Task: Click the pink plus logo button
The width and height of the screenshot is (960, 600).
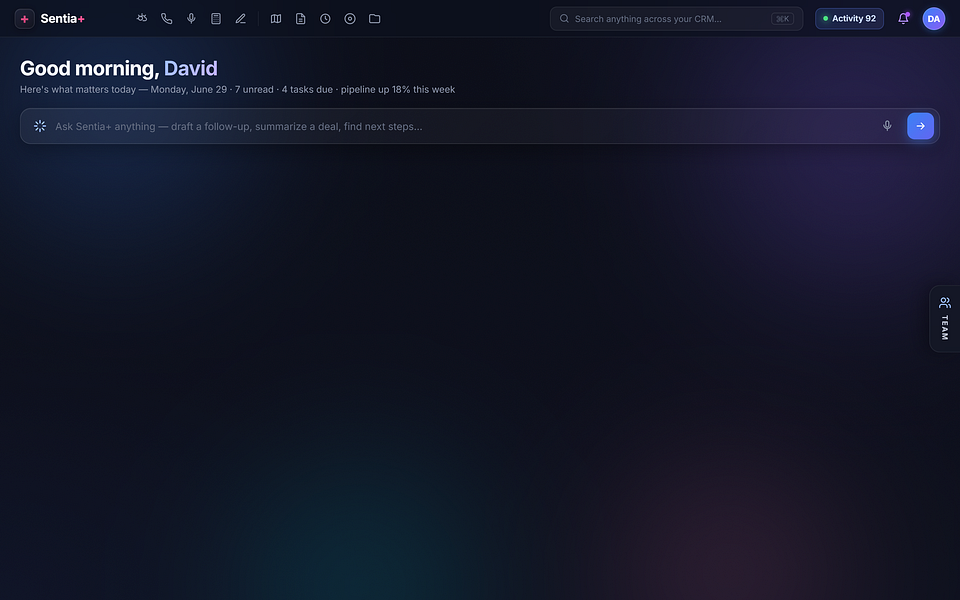Action: pos(24,19)
